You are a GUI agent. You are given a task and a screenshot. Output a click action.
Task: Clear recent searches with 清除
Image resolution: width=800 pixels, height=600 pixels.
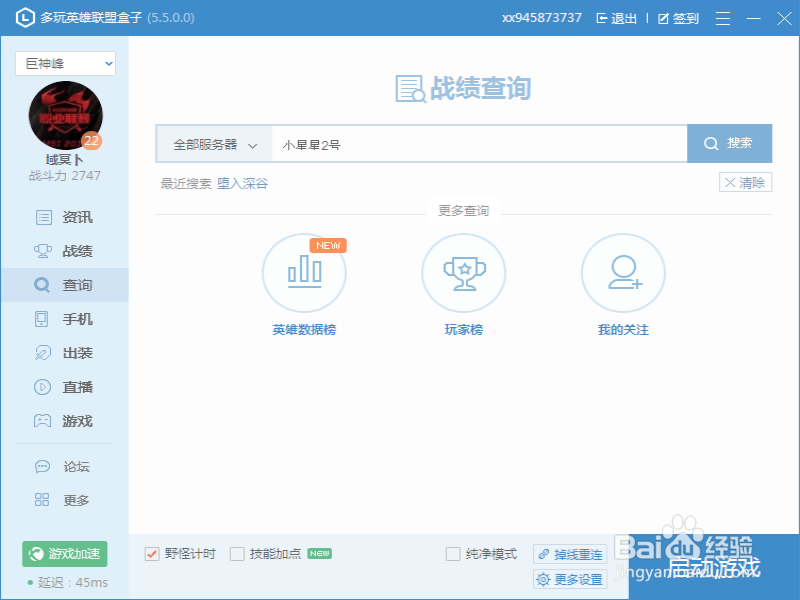[745, 182]
